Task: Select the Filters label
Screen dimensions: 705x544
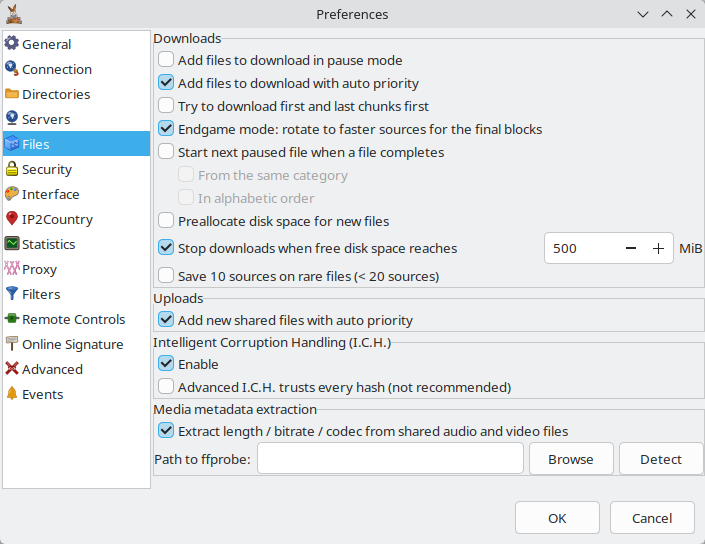Action: [x=41, y=294]
